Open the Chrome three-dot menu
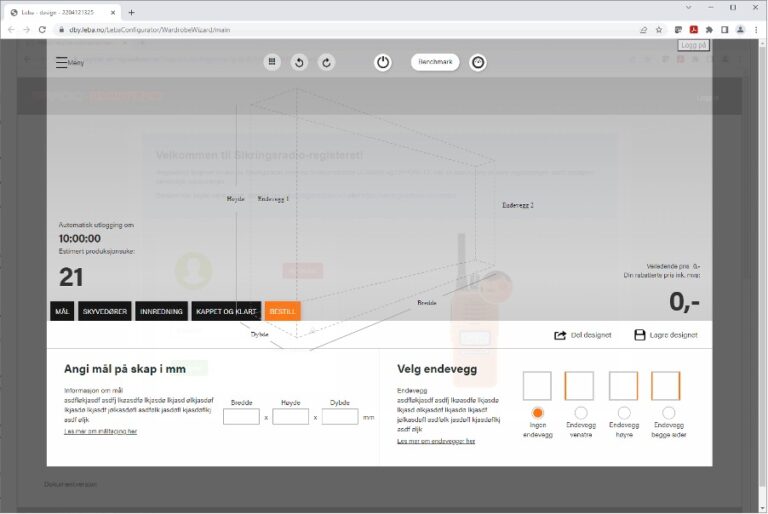Image resolution: width=768 pixels, height=514 pixels. pyautogui.click(x=756, y=30)
